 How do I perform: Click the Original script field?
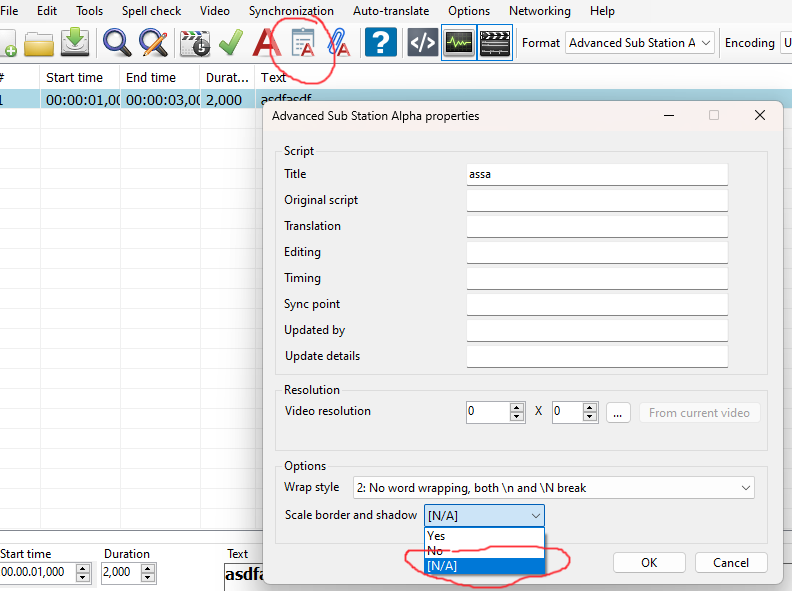597,201
